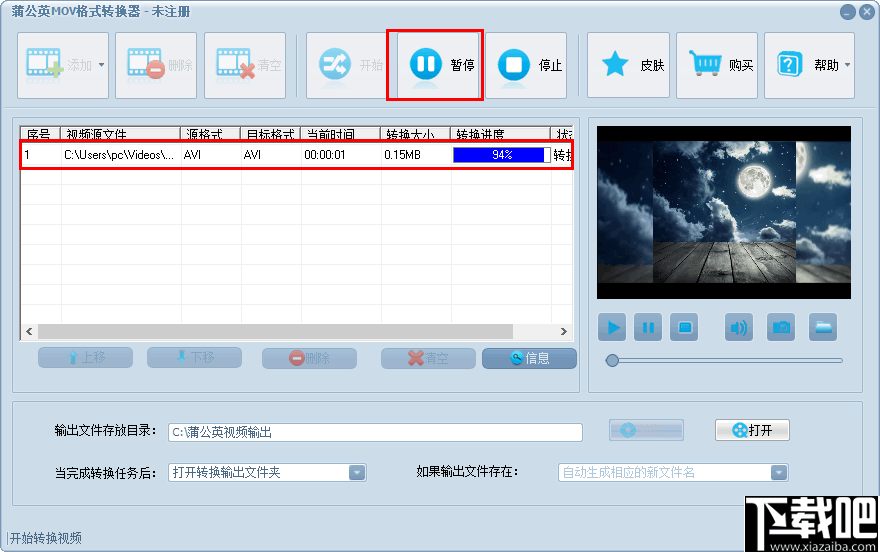Click the greyed browse button beside output path
Image resolution: width=880 pixels, height=552 pixels.
tap(647, 430)
